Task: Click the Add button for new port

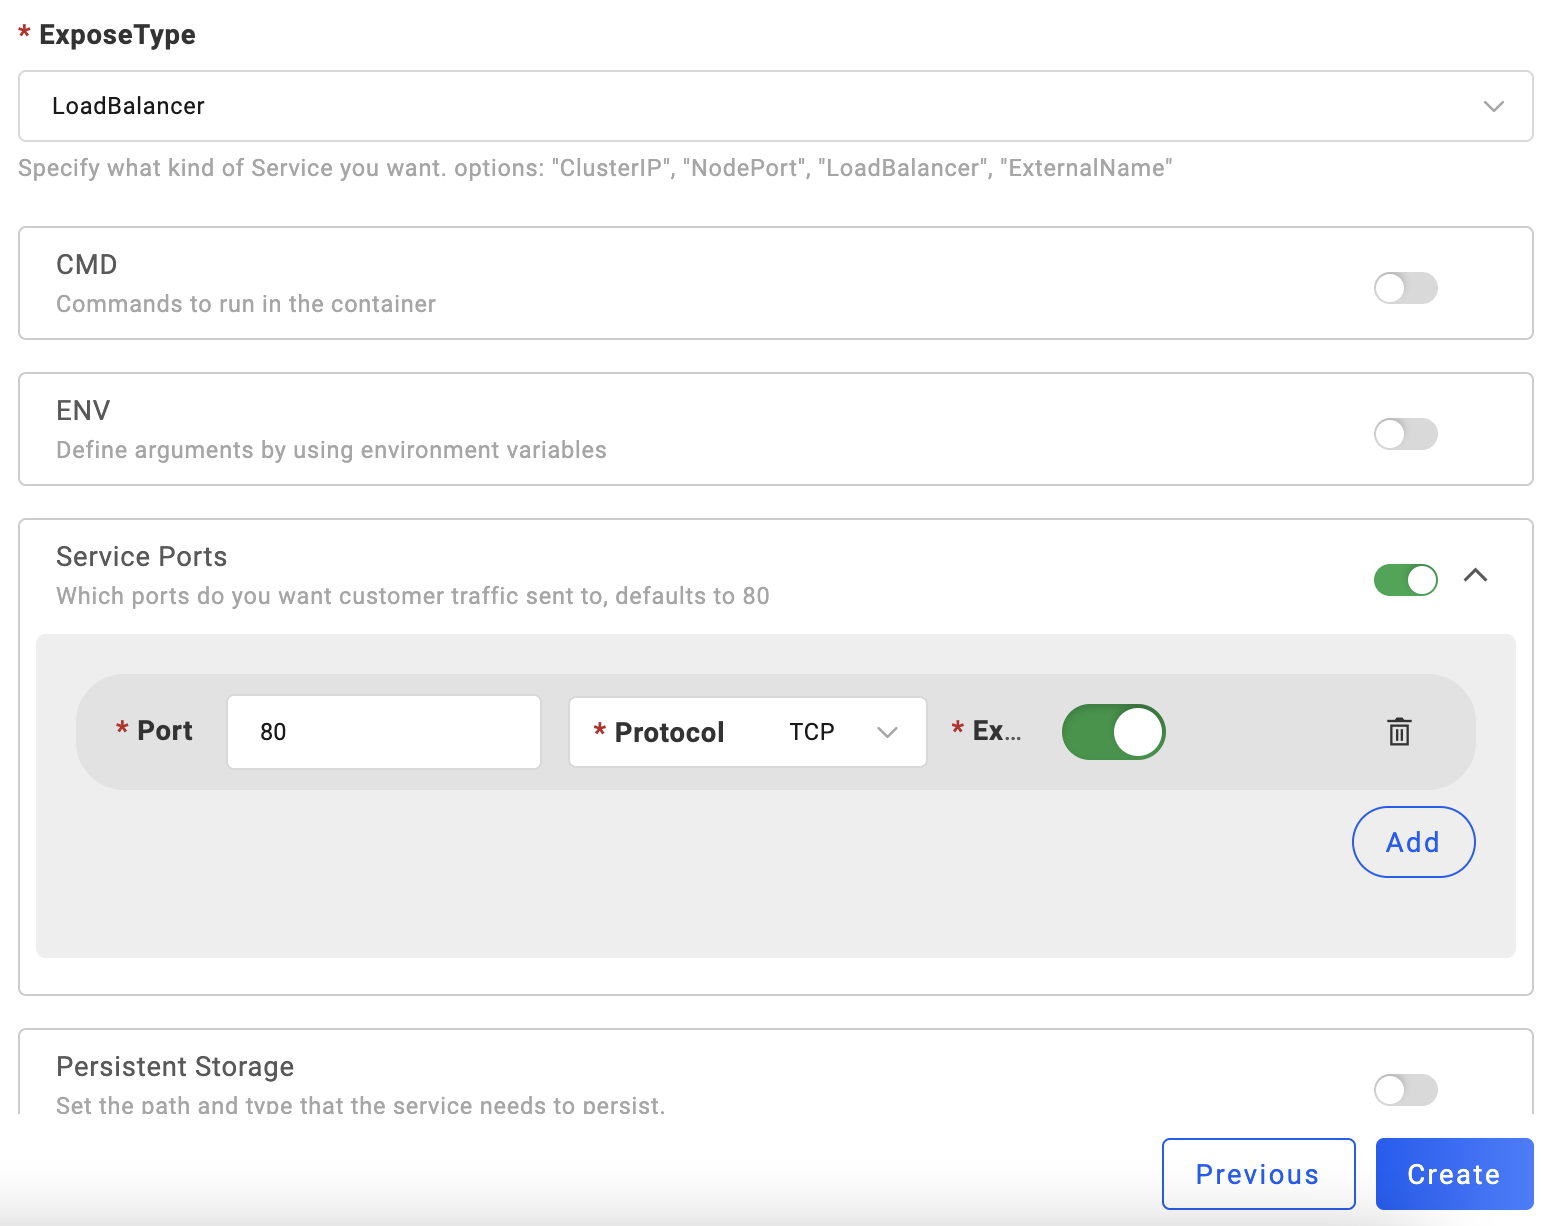Action: click(1413, 842)
